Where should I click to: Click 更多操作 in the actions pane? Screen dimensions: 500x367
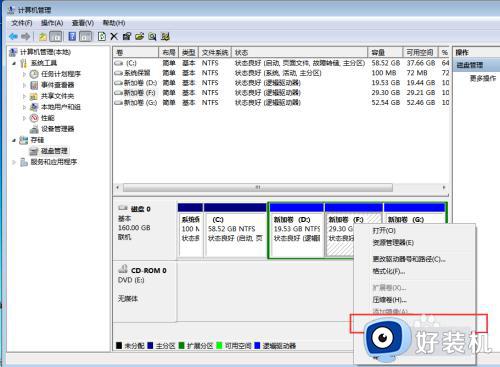pos(483,78)
